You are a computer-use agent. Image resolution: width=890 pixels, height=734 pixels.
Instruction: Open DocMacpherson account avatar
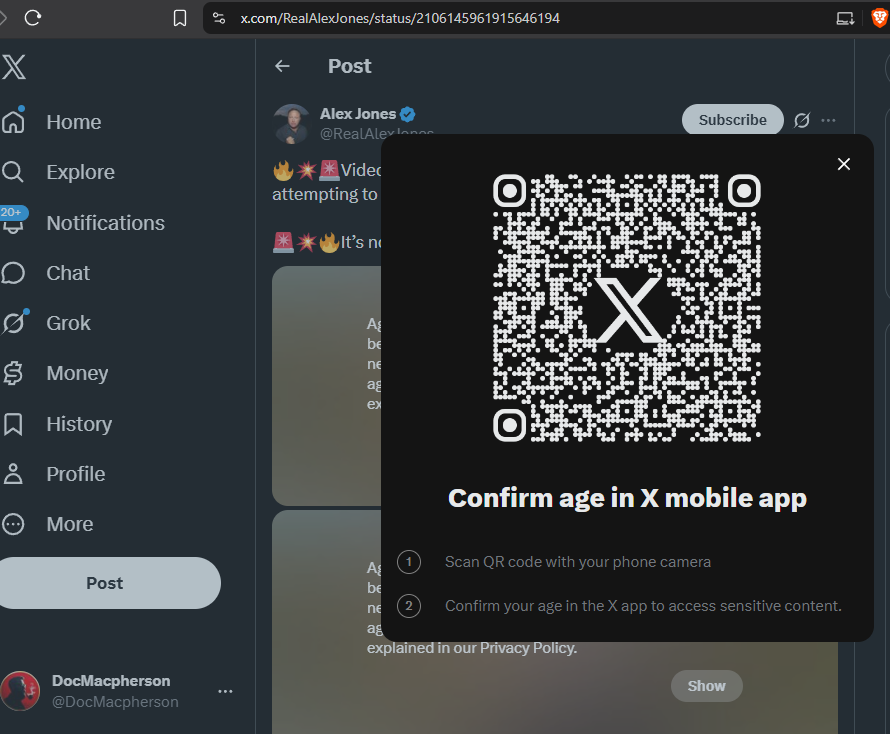[x=20, y=691]
